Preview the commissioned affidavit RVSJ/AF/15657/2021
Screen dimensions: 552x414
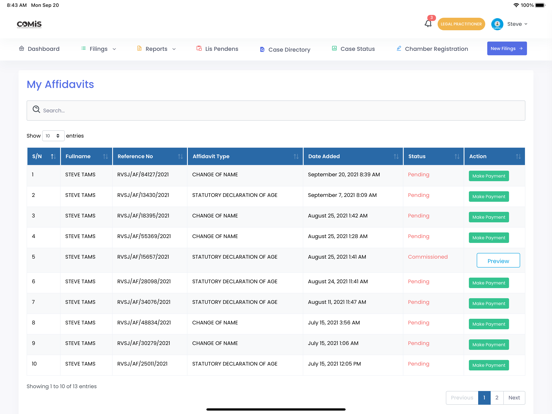(498, 261)
